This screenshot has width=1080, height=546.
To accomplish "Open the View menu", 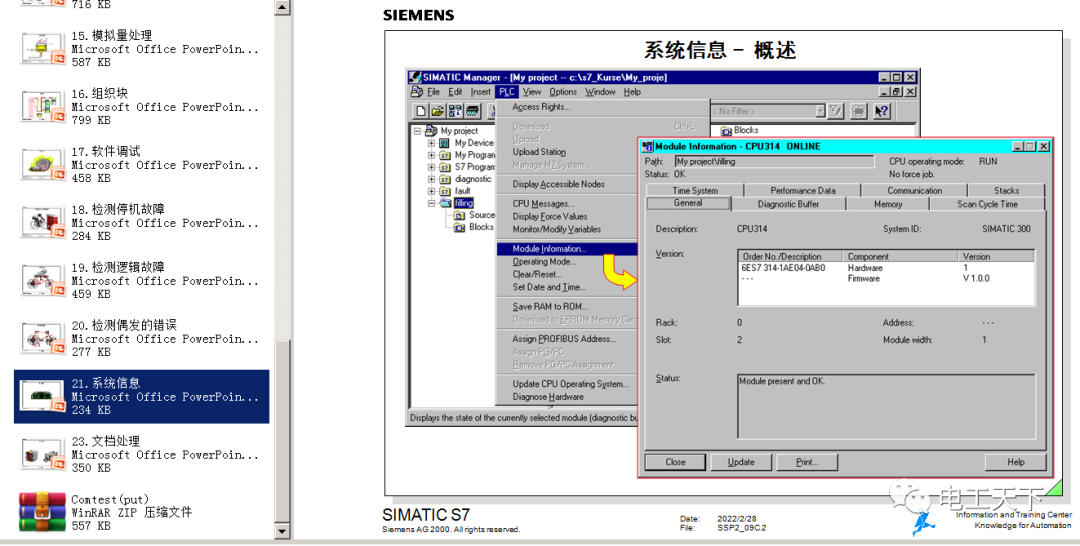I will tap(532, 92).
